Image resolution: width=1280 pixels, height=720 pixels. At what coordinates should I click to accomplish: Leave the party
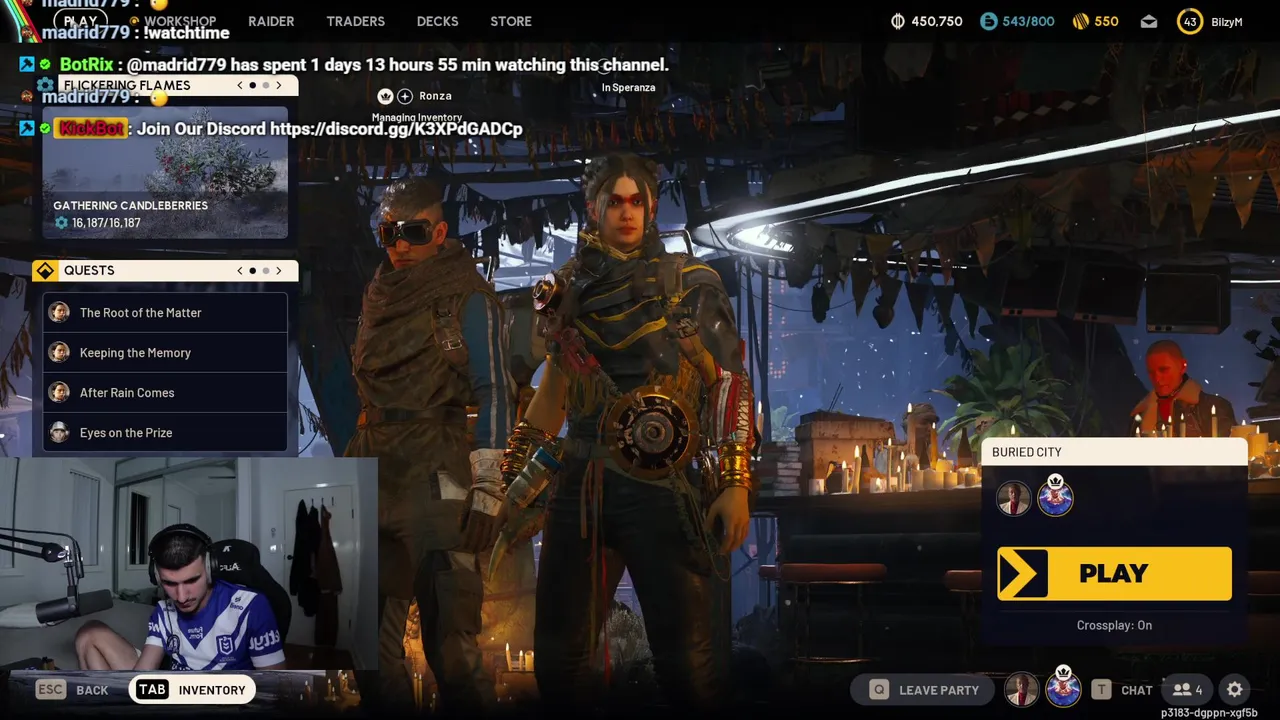coord(925,689)
